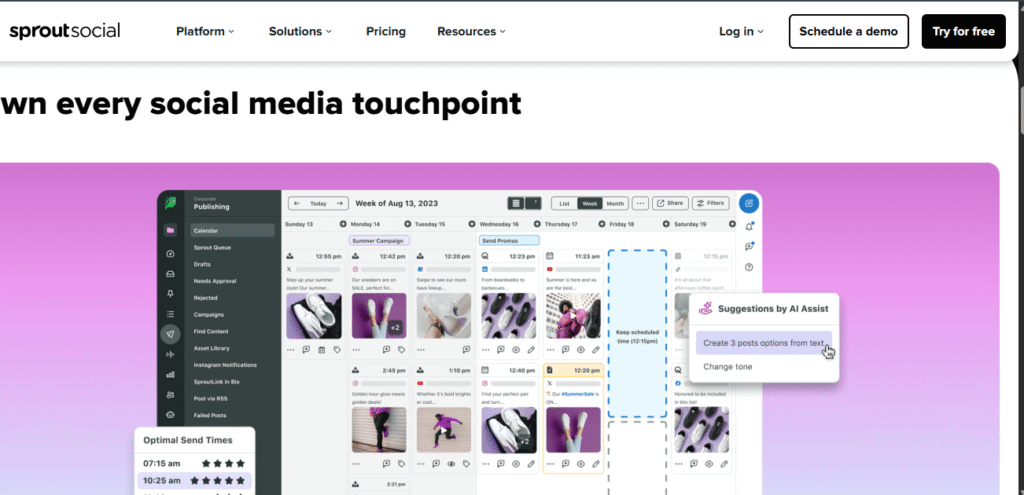The width and height of the screenshot is (1024, 495).
Task: Open the gauge dashboard icon in the sidebar
Action: click(170, 253)
